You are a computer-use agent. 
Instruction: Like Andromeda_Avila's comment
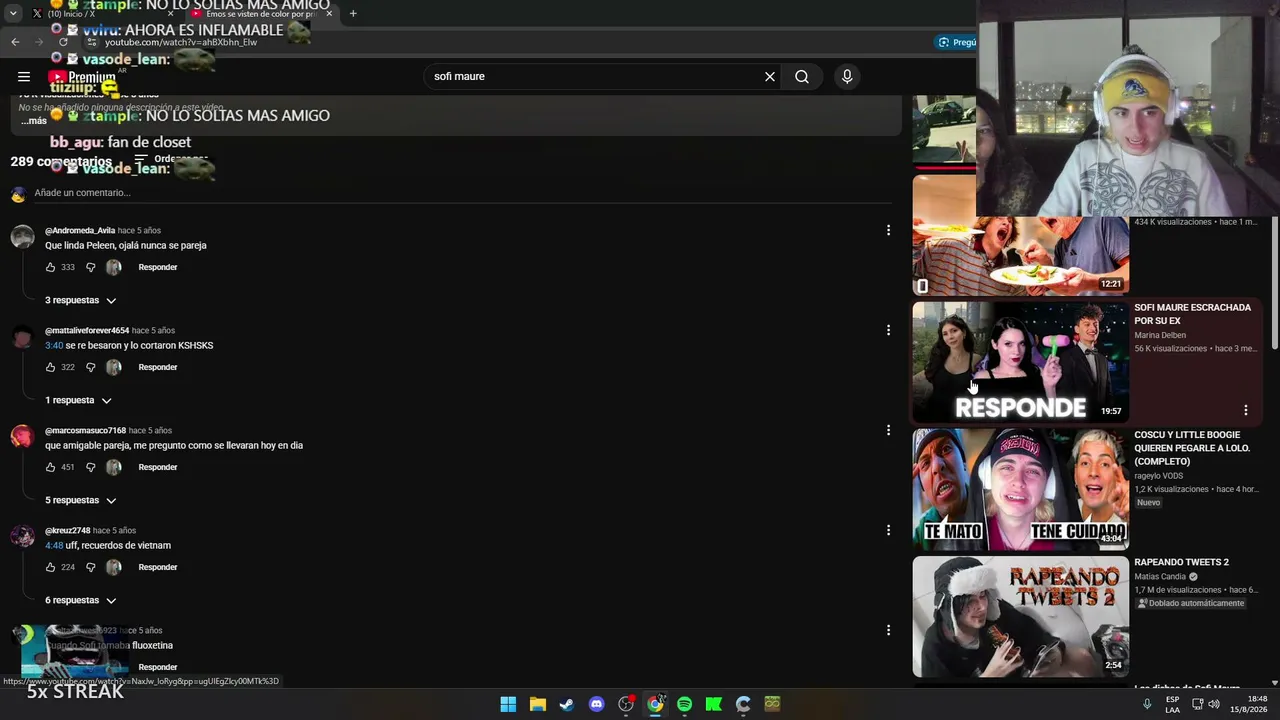[x=50, y=267]
